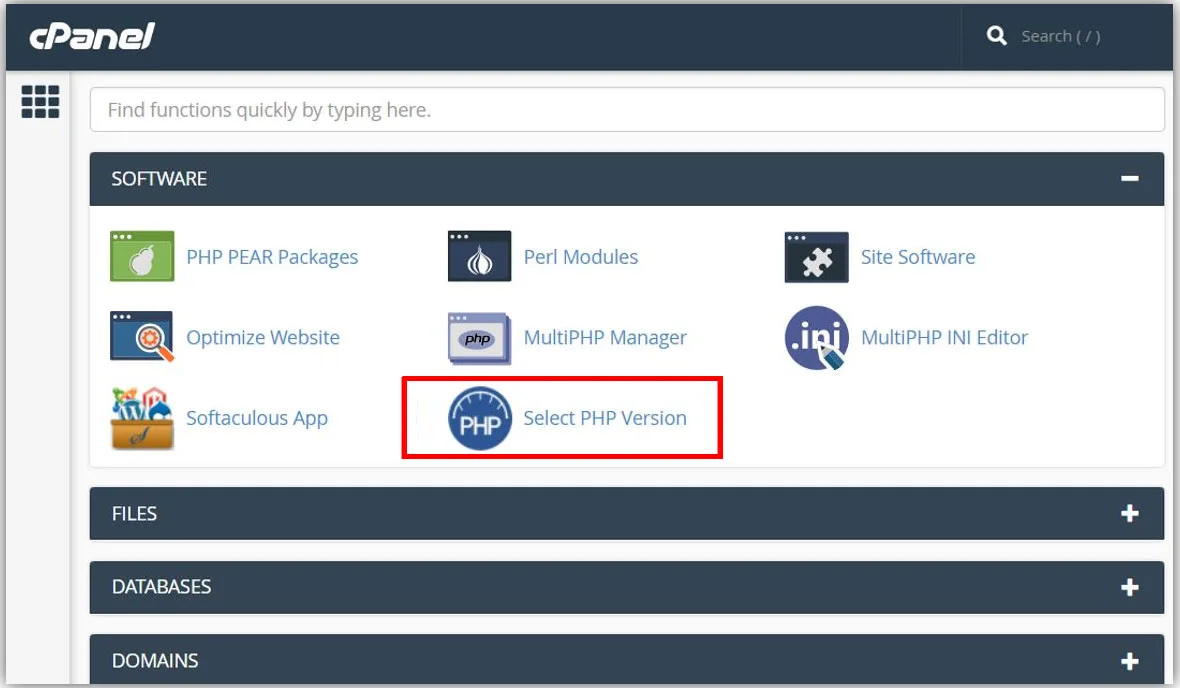This screenshot has width=1180, height=688.
Task: Click the MultiPHP Manager php icon
Action: 479,338
